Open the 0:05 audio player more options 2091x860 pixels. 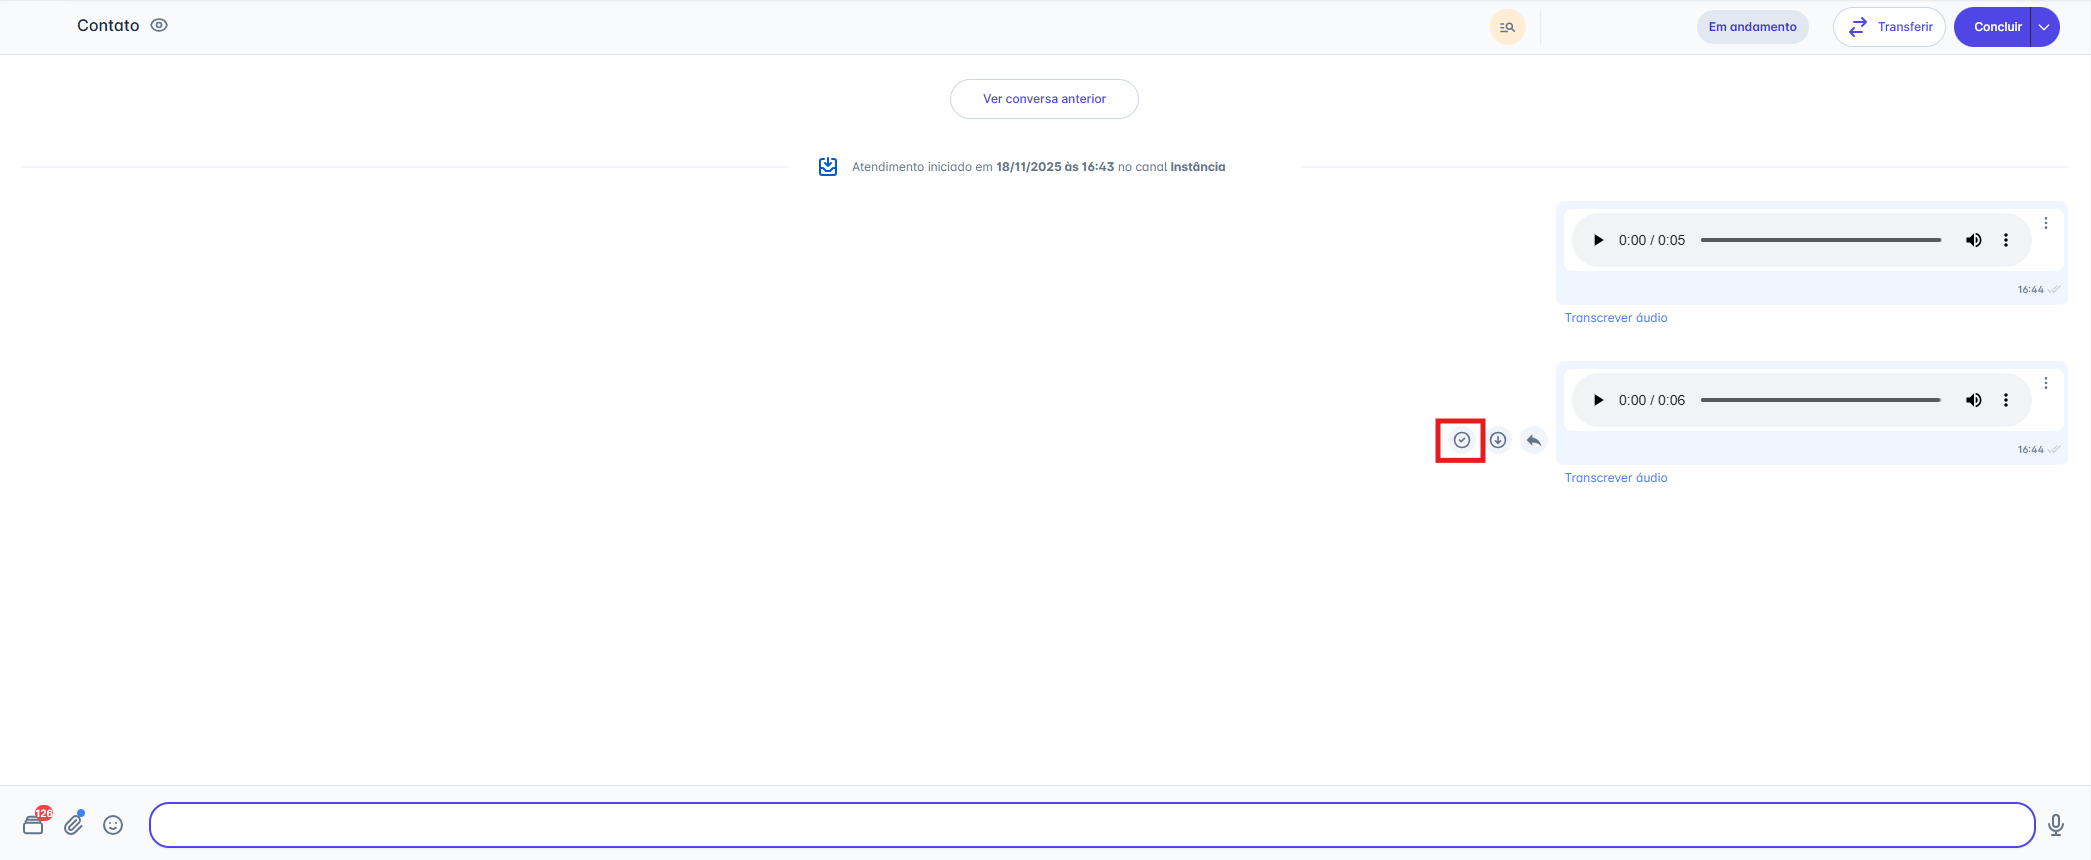pos(2006,240)
